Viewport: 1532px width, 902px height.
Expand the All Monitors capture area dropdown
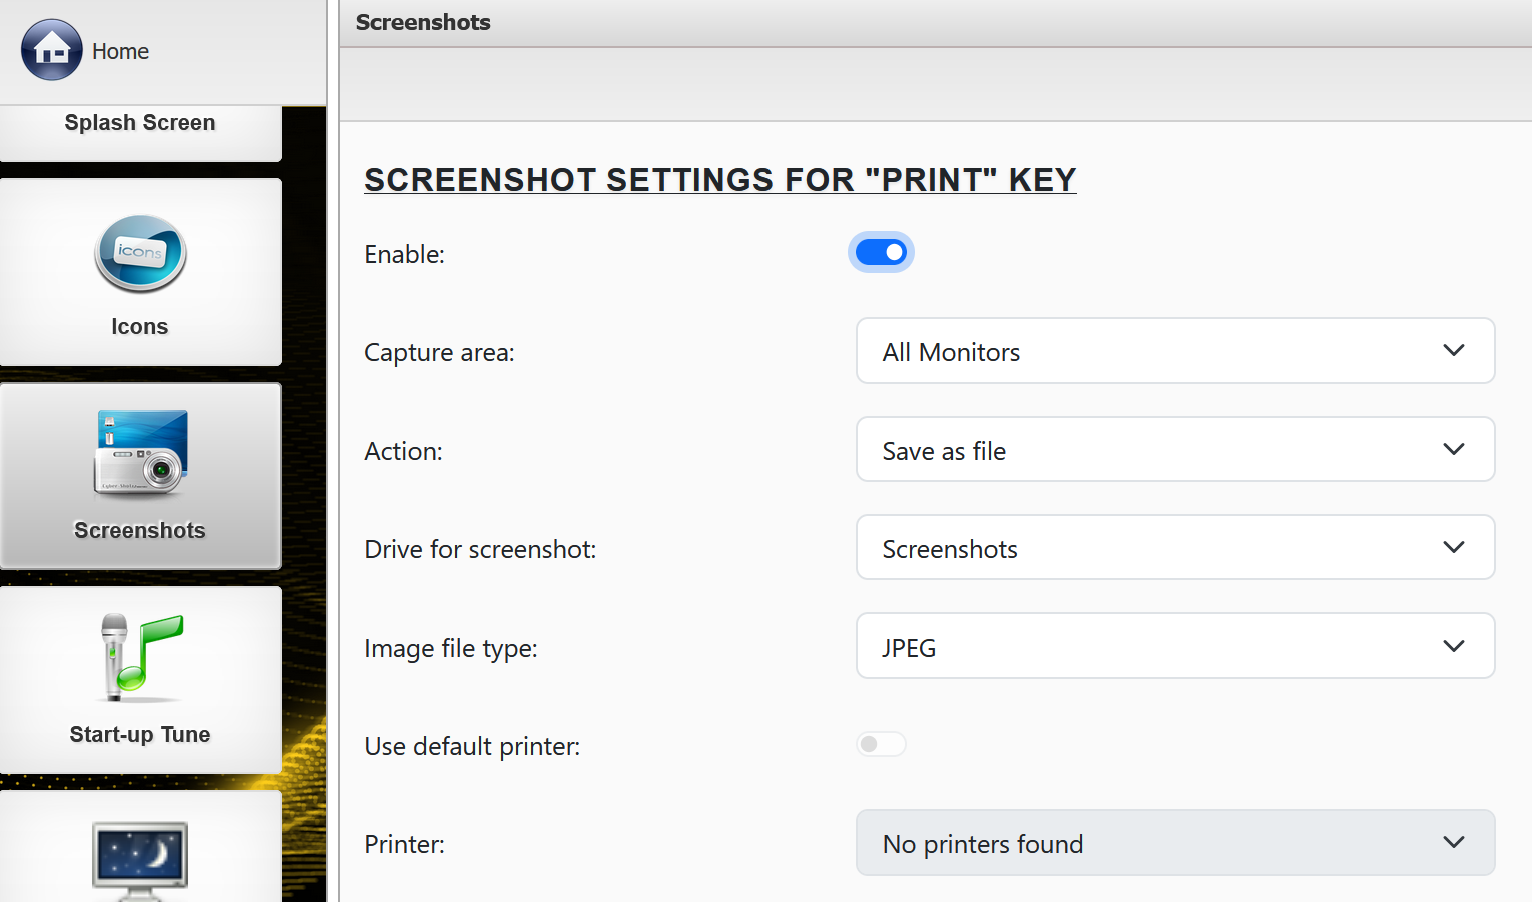tap(1150, 351)
